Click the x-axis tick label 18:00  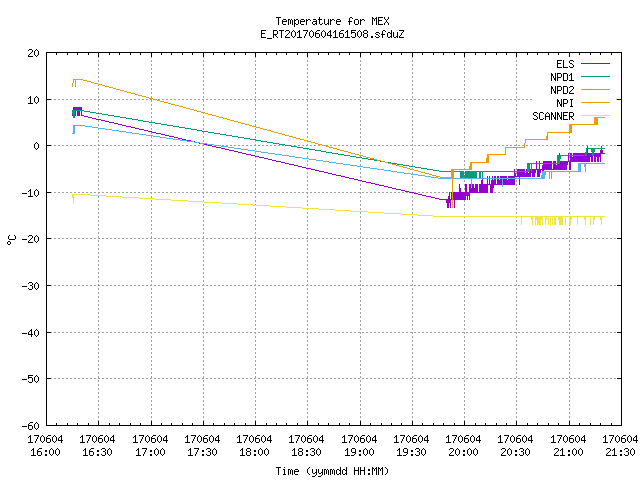coord(254,452)
